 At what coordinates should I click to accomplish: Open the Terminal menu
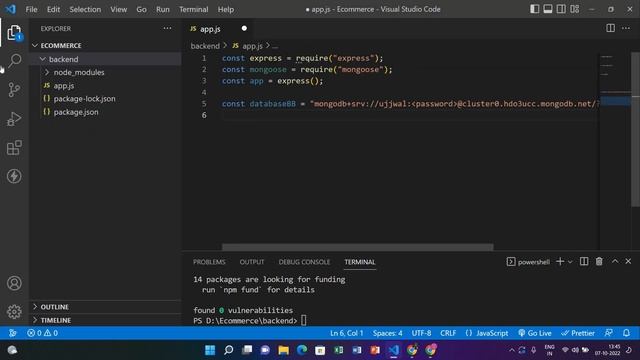[x=193, y=9]
